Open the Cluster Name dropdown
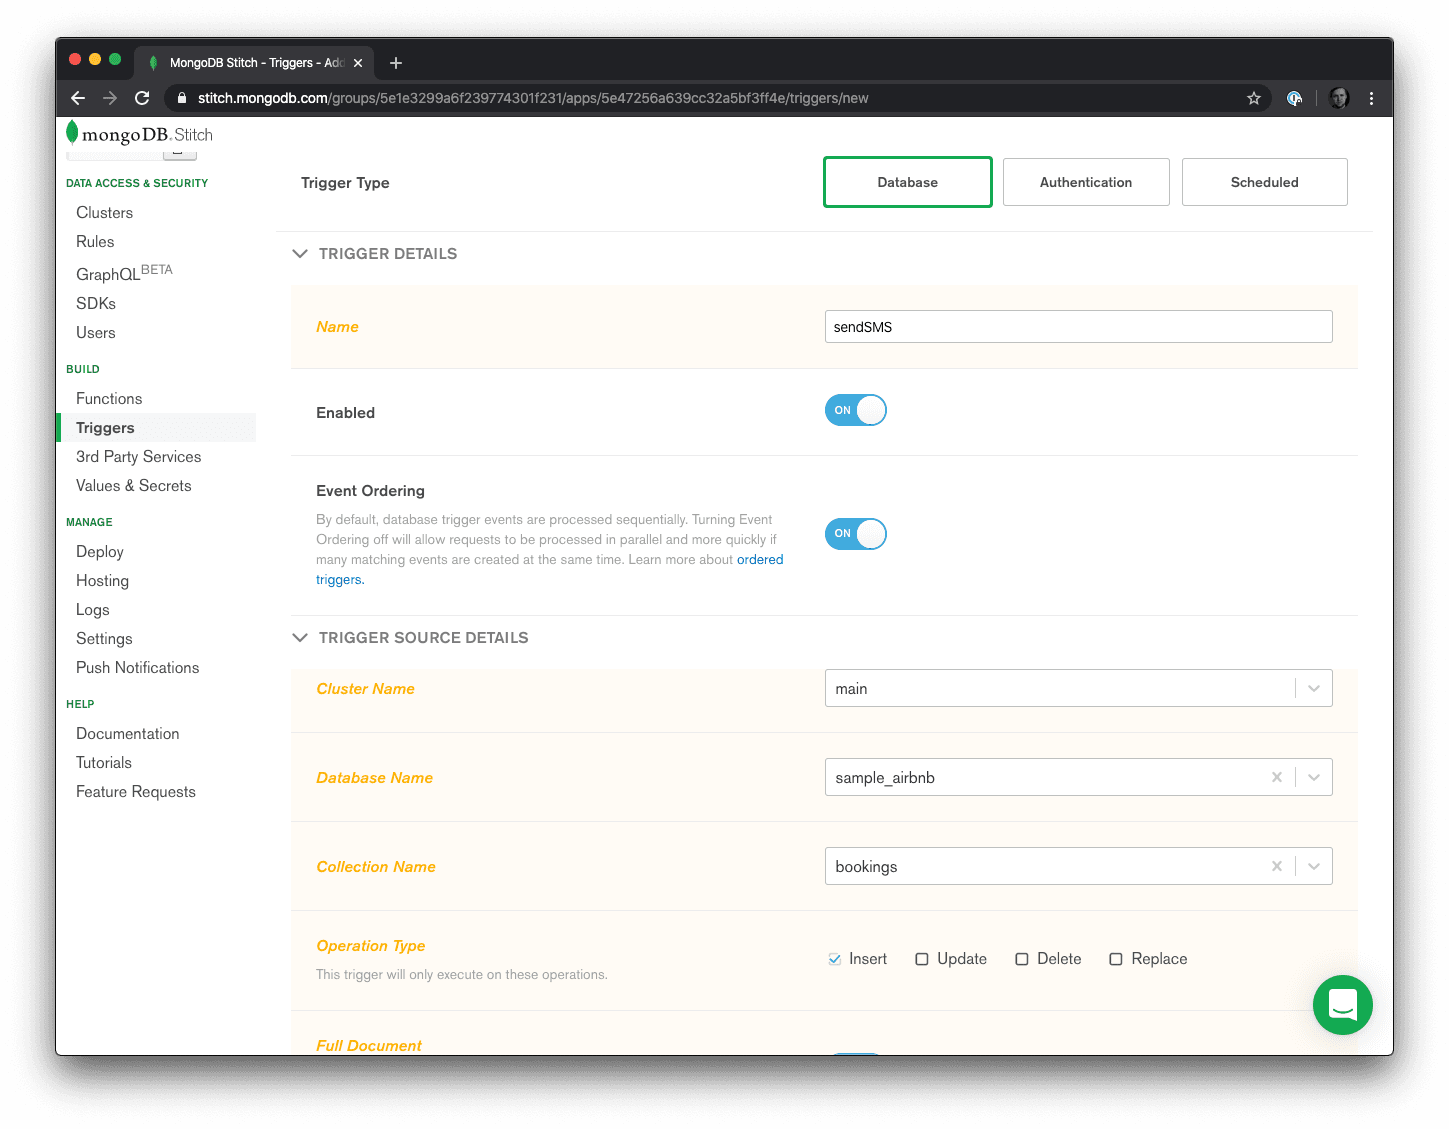1449x1129 pixels. 1313,688
